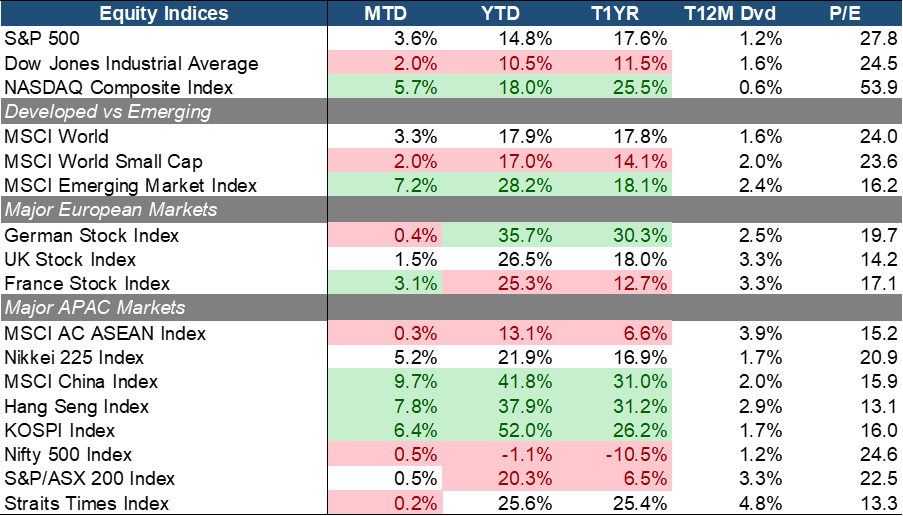903x516 pixels.
Task: Click the Major APAC Markets section label
Action: pos(95,307)
